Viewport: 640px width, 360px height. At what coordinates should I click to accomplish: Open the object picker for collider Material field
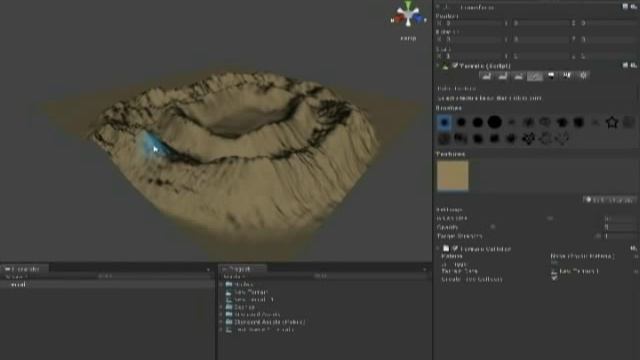click(x=636, y=256)
